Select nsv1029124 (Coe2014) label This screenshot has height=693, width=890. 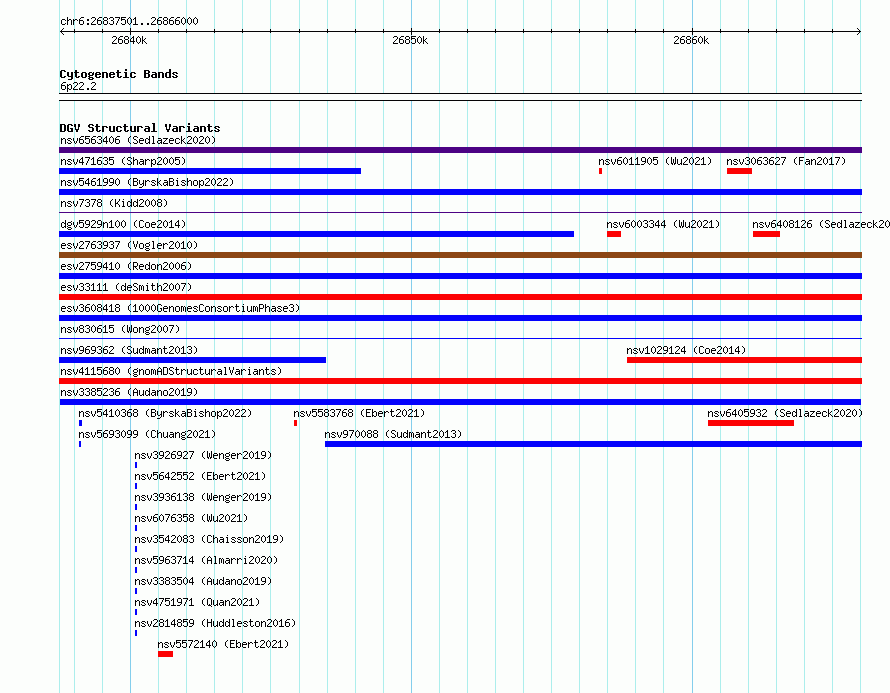pos(686,350)
